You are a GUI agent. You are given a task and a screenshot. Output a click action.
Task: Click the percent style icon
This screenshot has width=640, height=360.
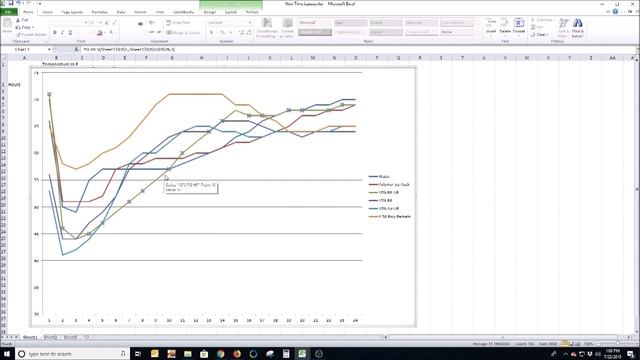pos(223,33)
